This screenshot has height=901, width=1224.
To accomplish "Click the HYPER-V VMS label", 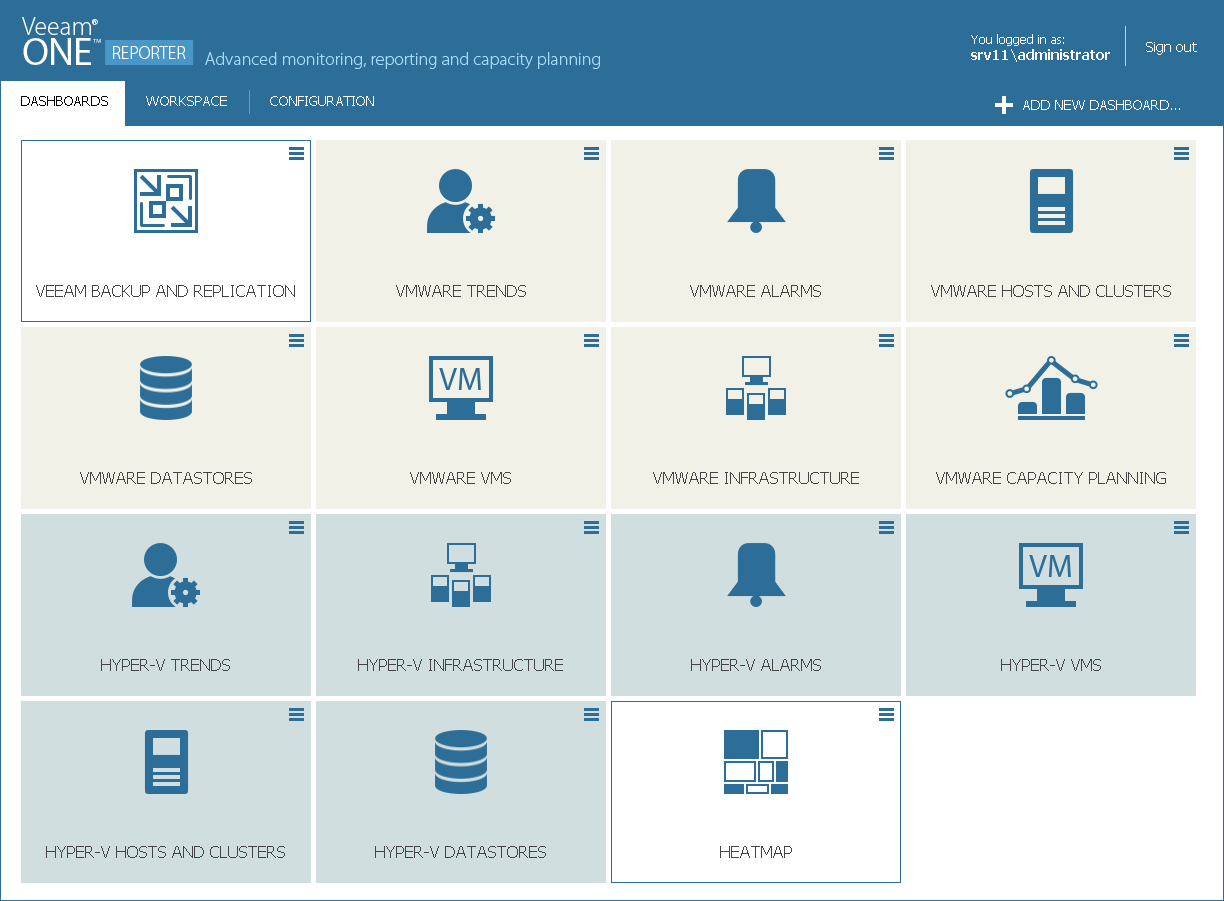I will [1051, 665].
